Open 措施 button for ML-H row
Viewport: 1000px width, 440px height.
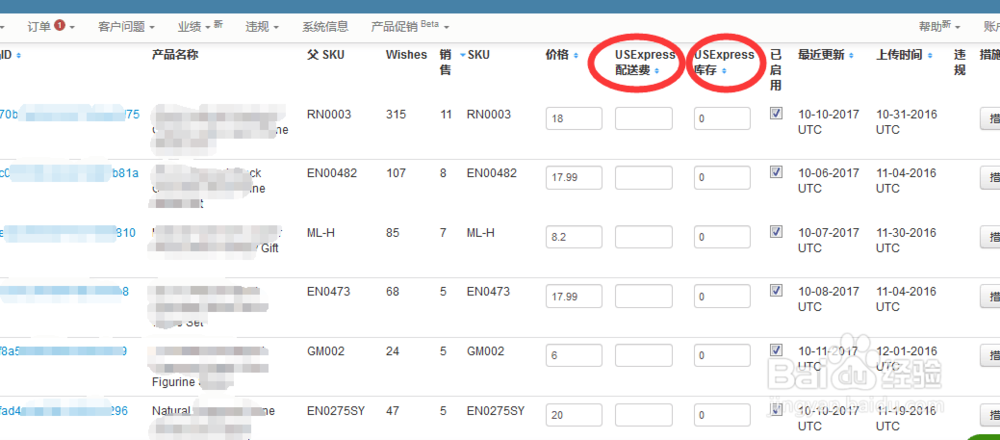990,237
